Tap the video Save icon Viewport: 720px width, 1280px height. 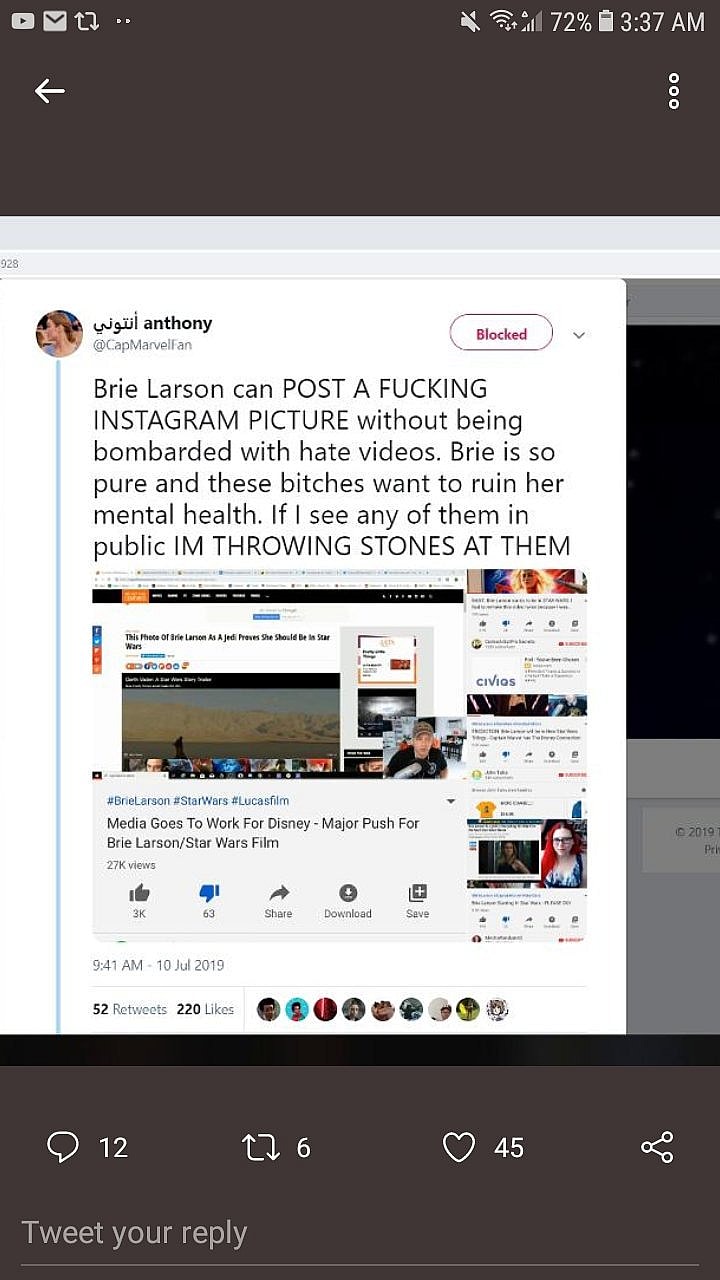coord(418,893)
